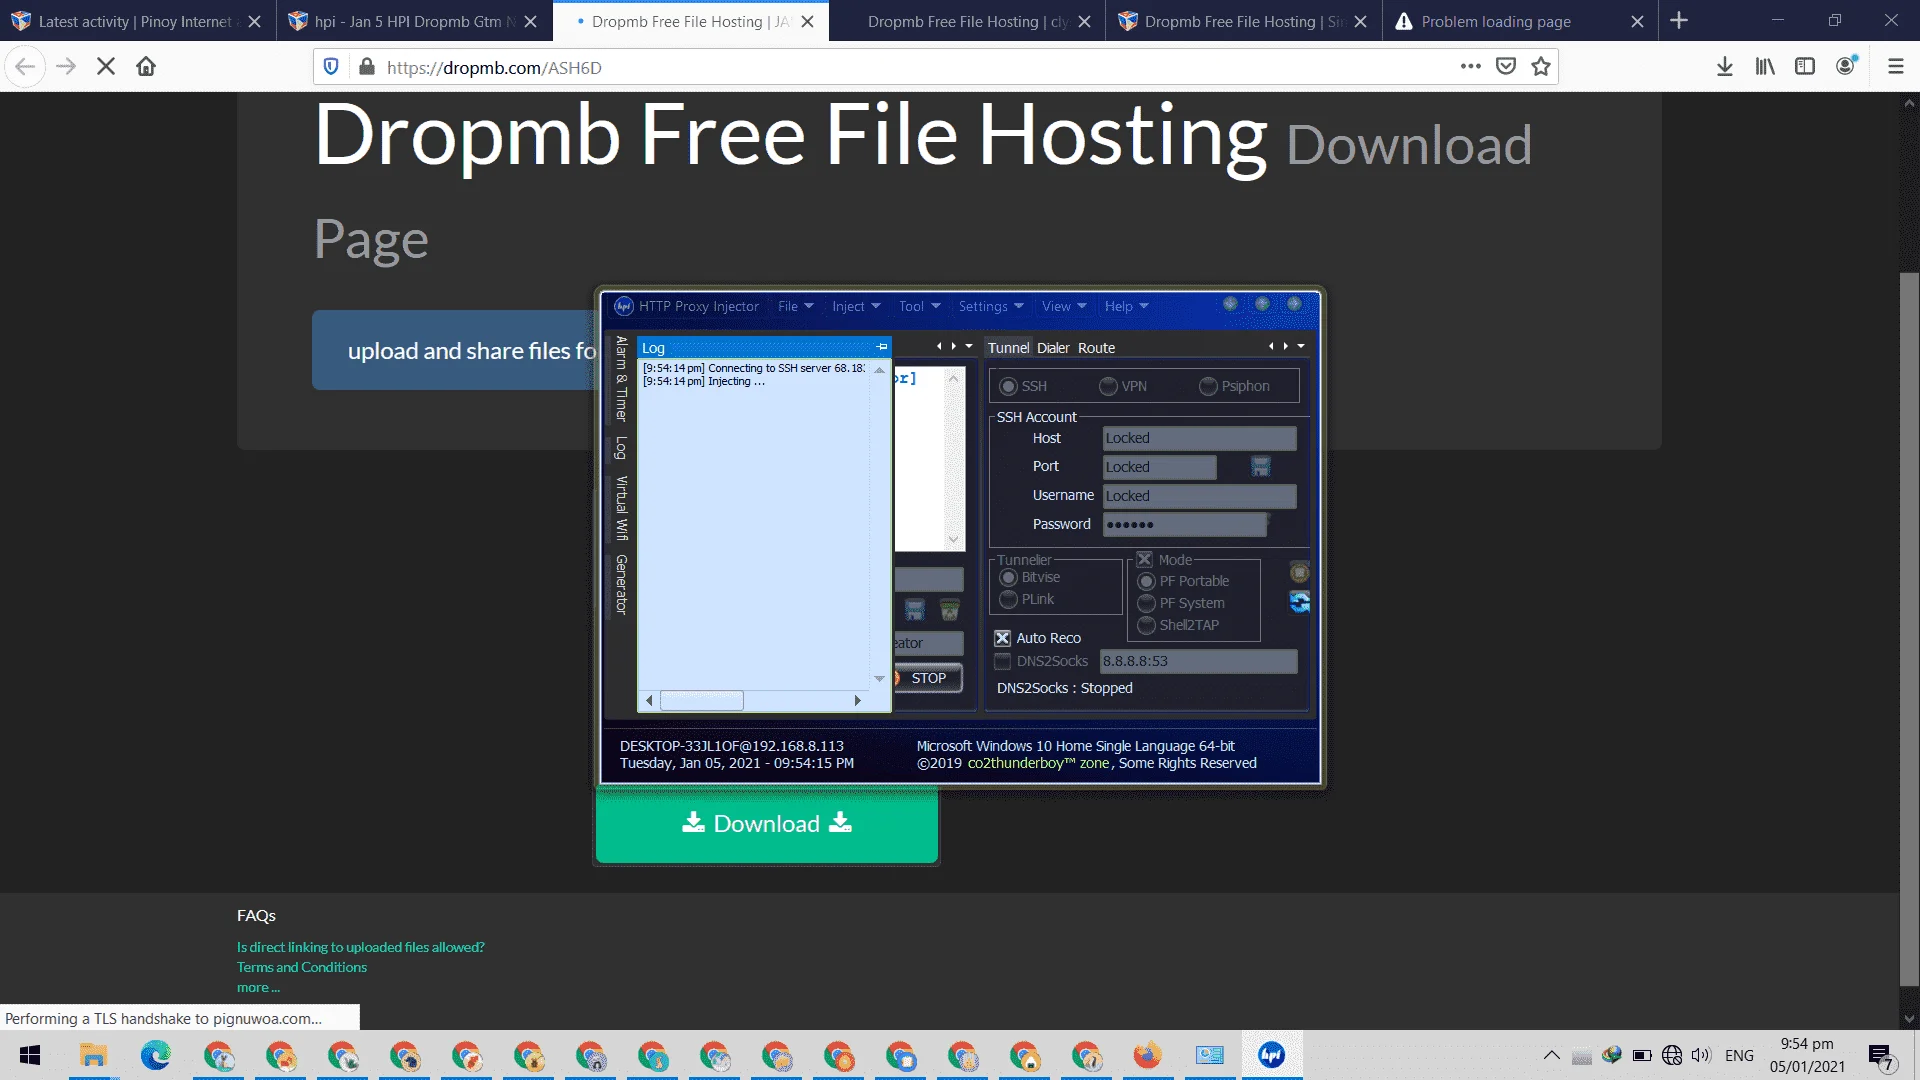Choose PF Portable mode
Viewport: 1920px width, 1080px height.
point(1146,581)
